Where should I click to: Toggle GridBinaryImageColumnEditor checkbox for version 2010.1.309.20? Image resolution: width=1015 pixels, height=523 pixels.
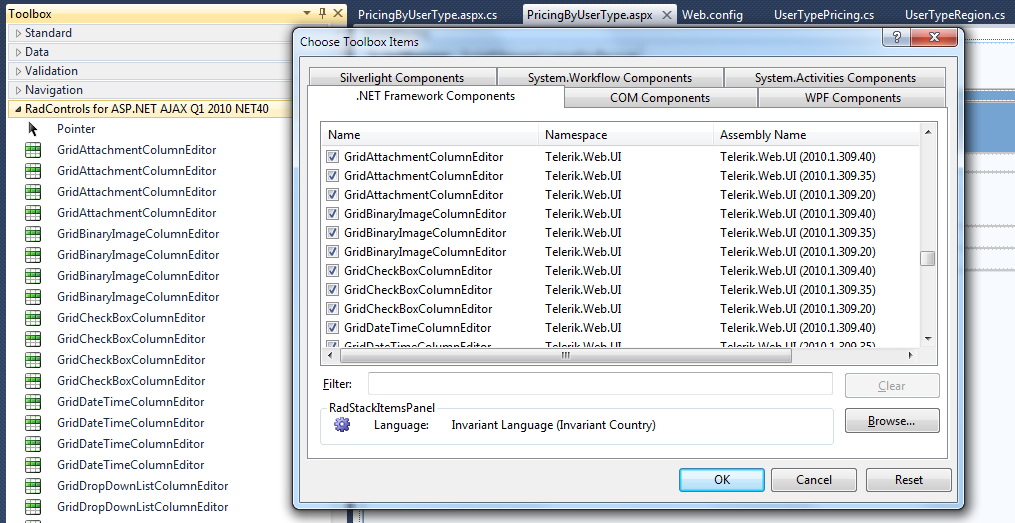coord(332,252)
